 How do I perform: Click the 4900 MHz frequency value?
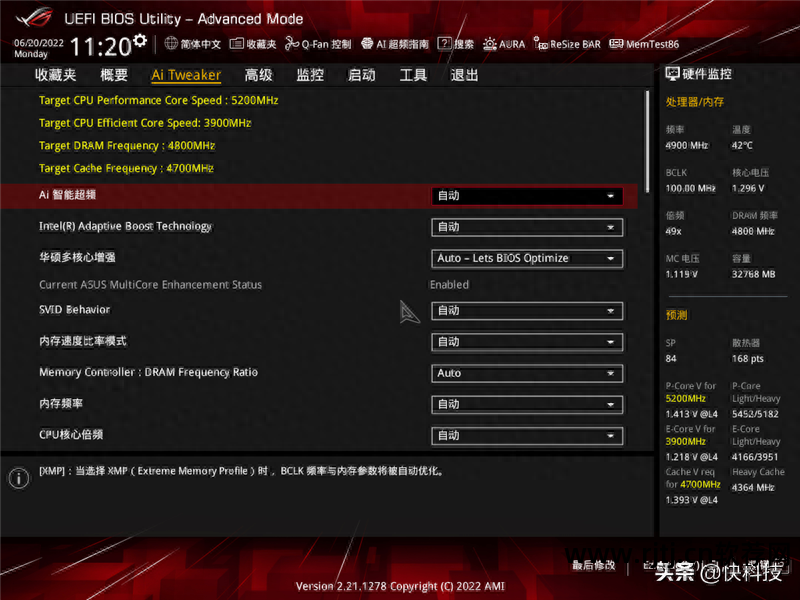687,145
